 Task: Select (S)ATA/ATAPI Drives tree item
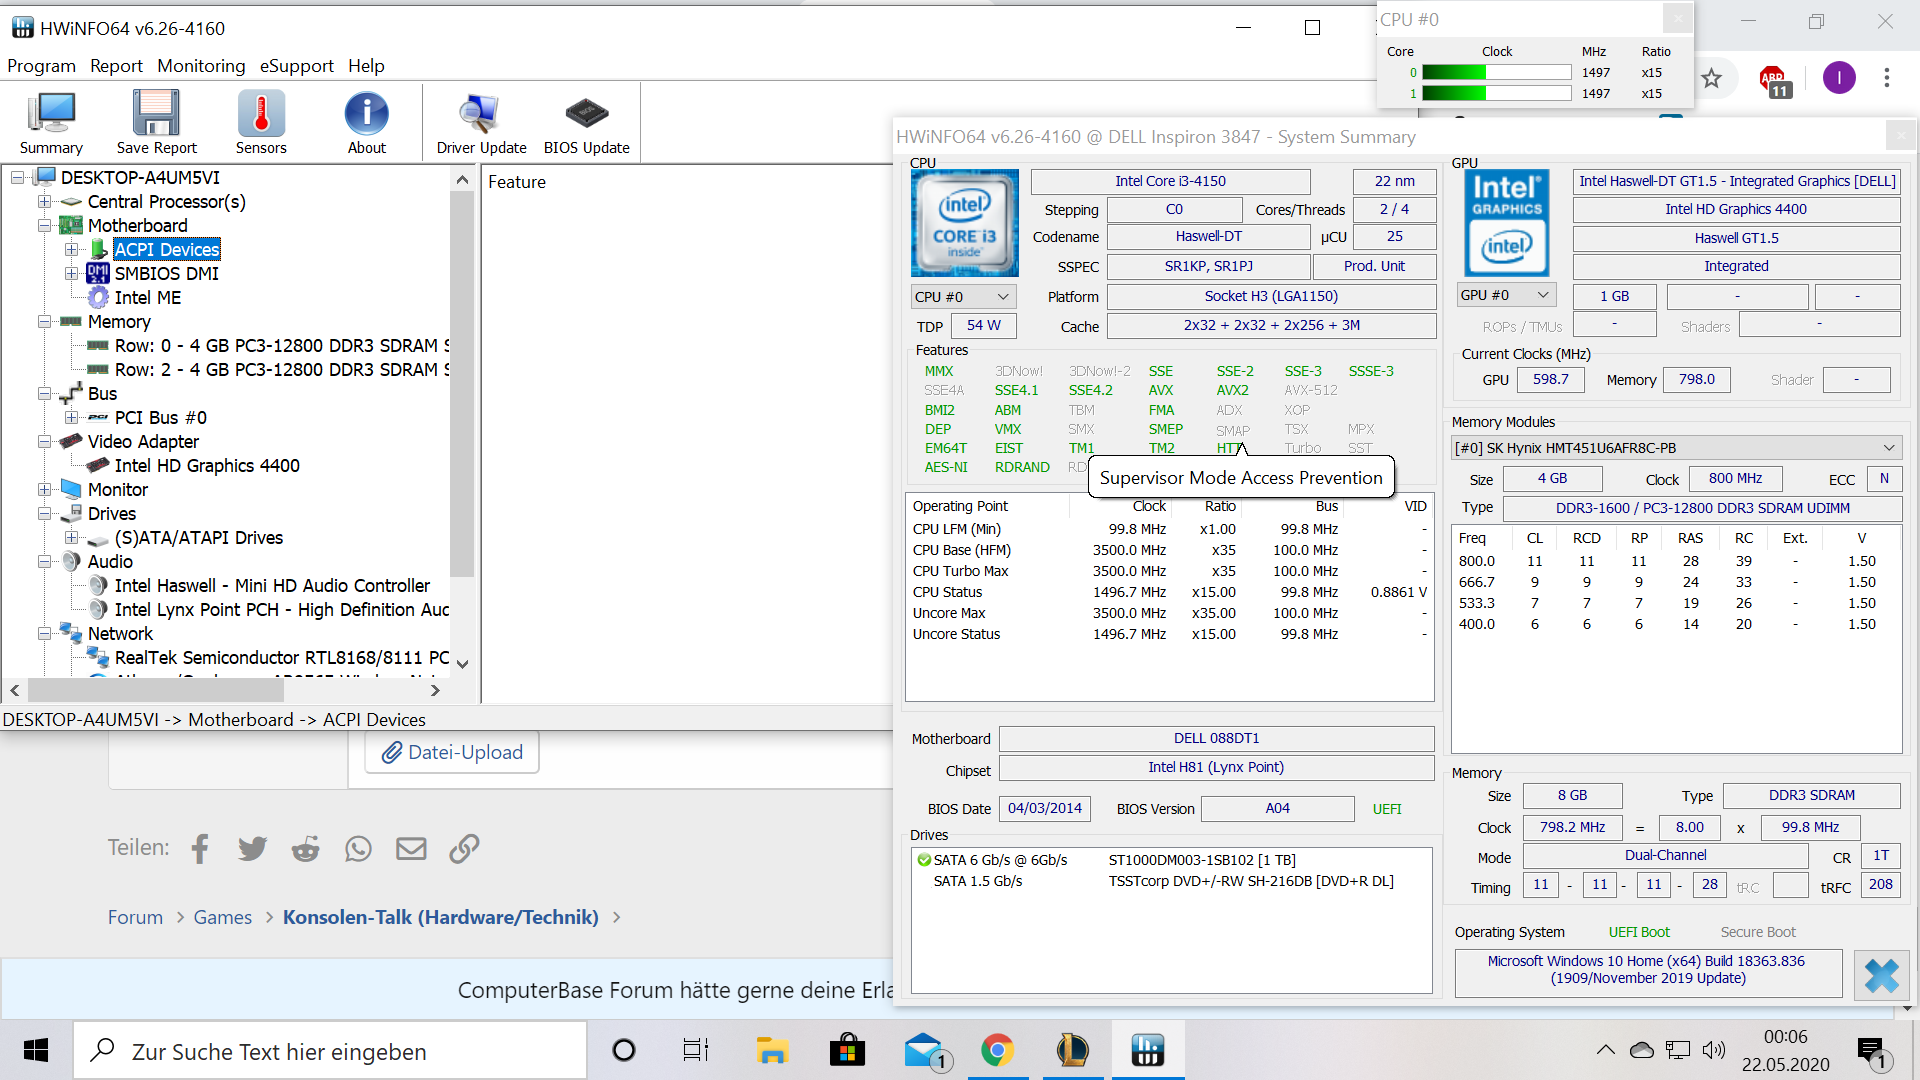click(199, 537)
